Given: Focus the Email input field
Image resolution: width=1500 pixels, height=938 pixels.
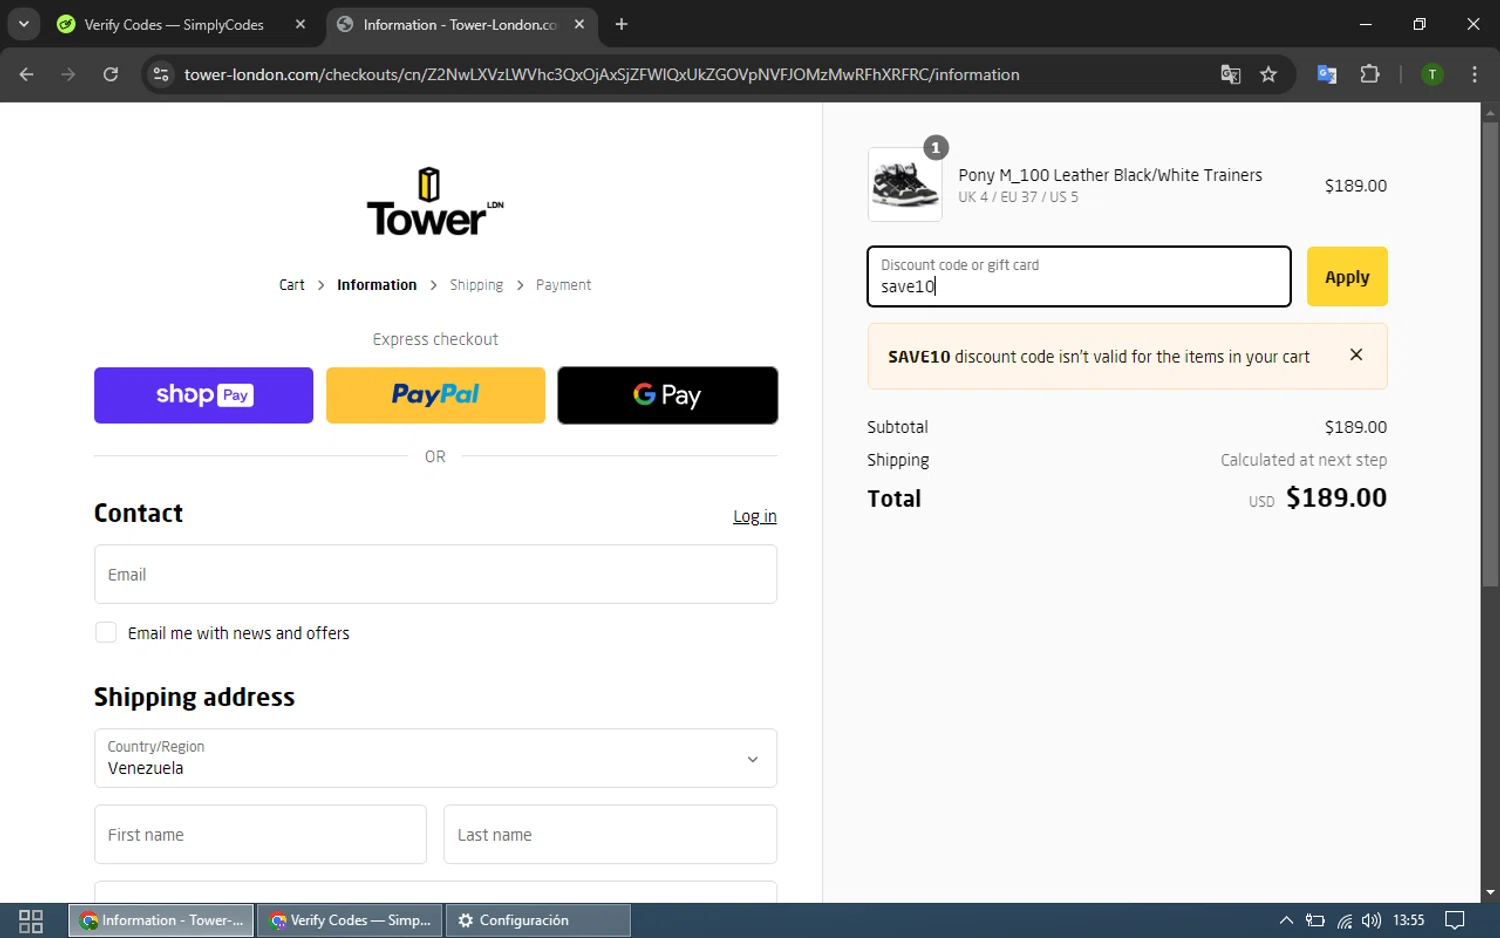Looking at the screenshot, I should (x=435, y=574).
